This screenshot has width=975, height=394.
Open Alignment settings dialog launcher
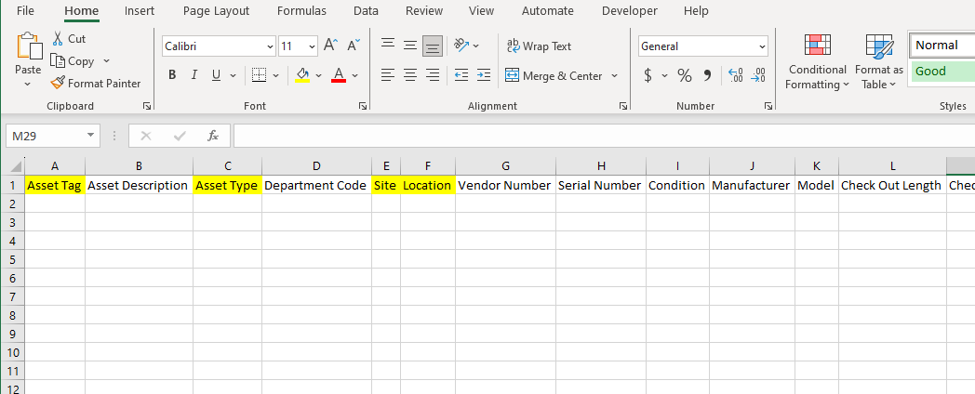point(623,106)
